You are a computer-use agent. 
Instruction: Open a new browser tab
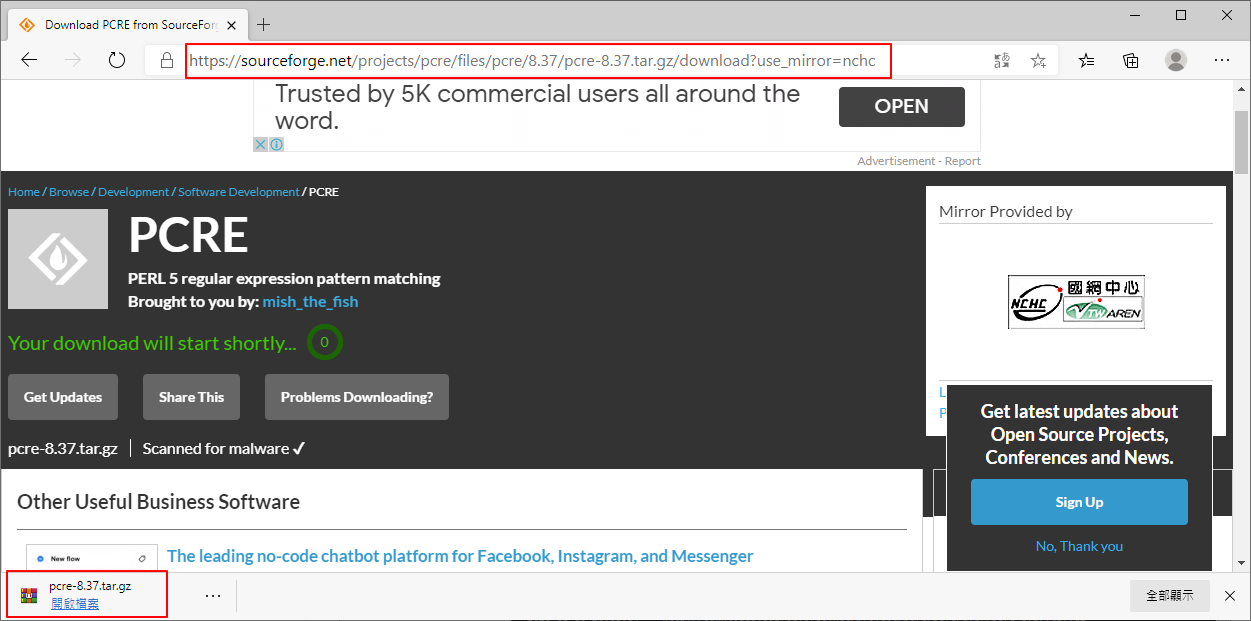tap(264, 24)
